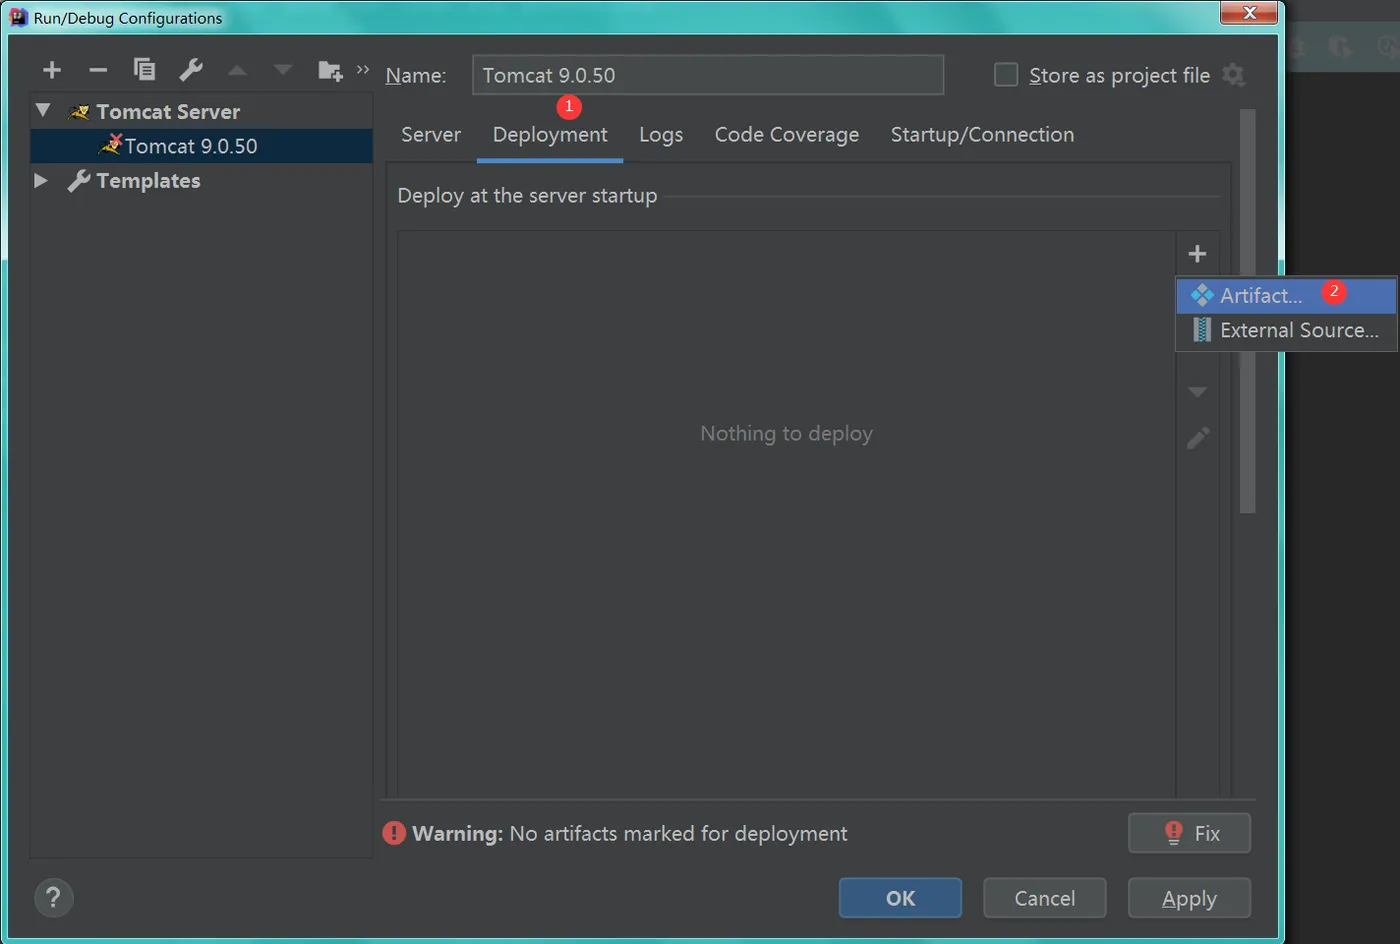The height and width of the screenshot is (944, 1400).
Task: Click the No artifacts marked warning text
Action: 678,834
